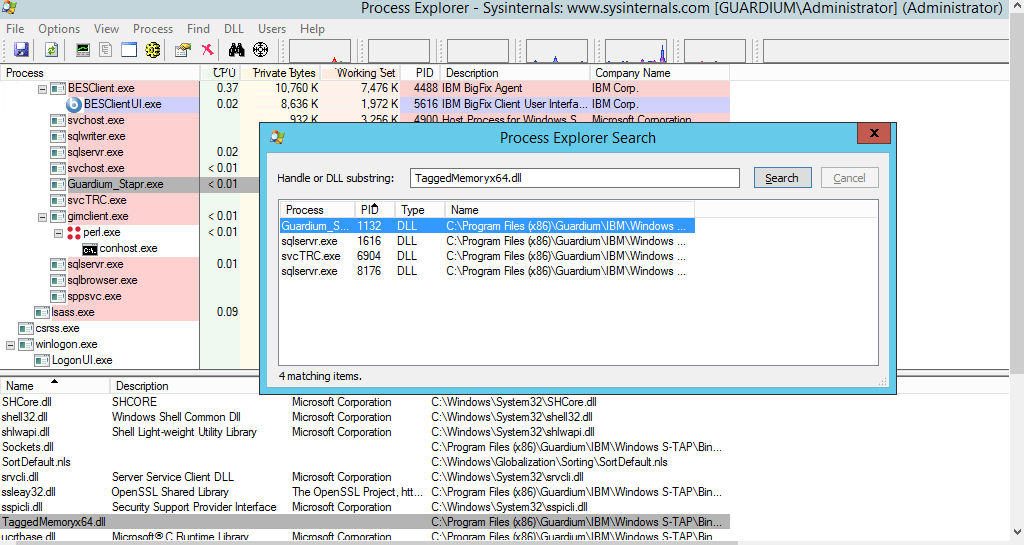Select svcTRC.exe result with PID 6904
This screenshot has width=1024, height=545.
487,256
